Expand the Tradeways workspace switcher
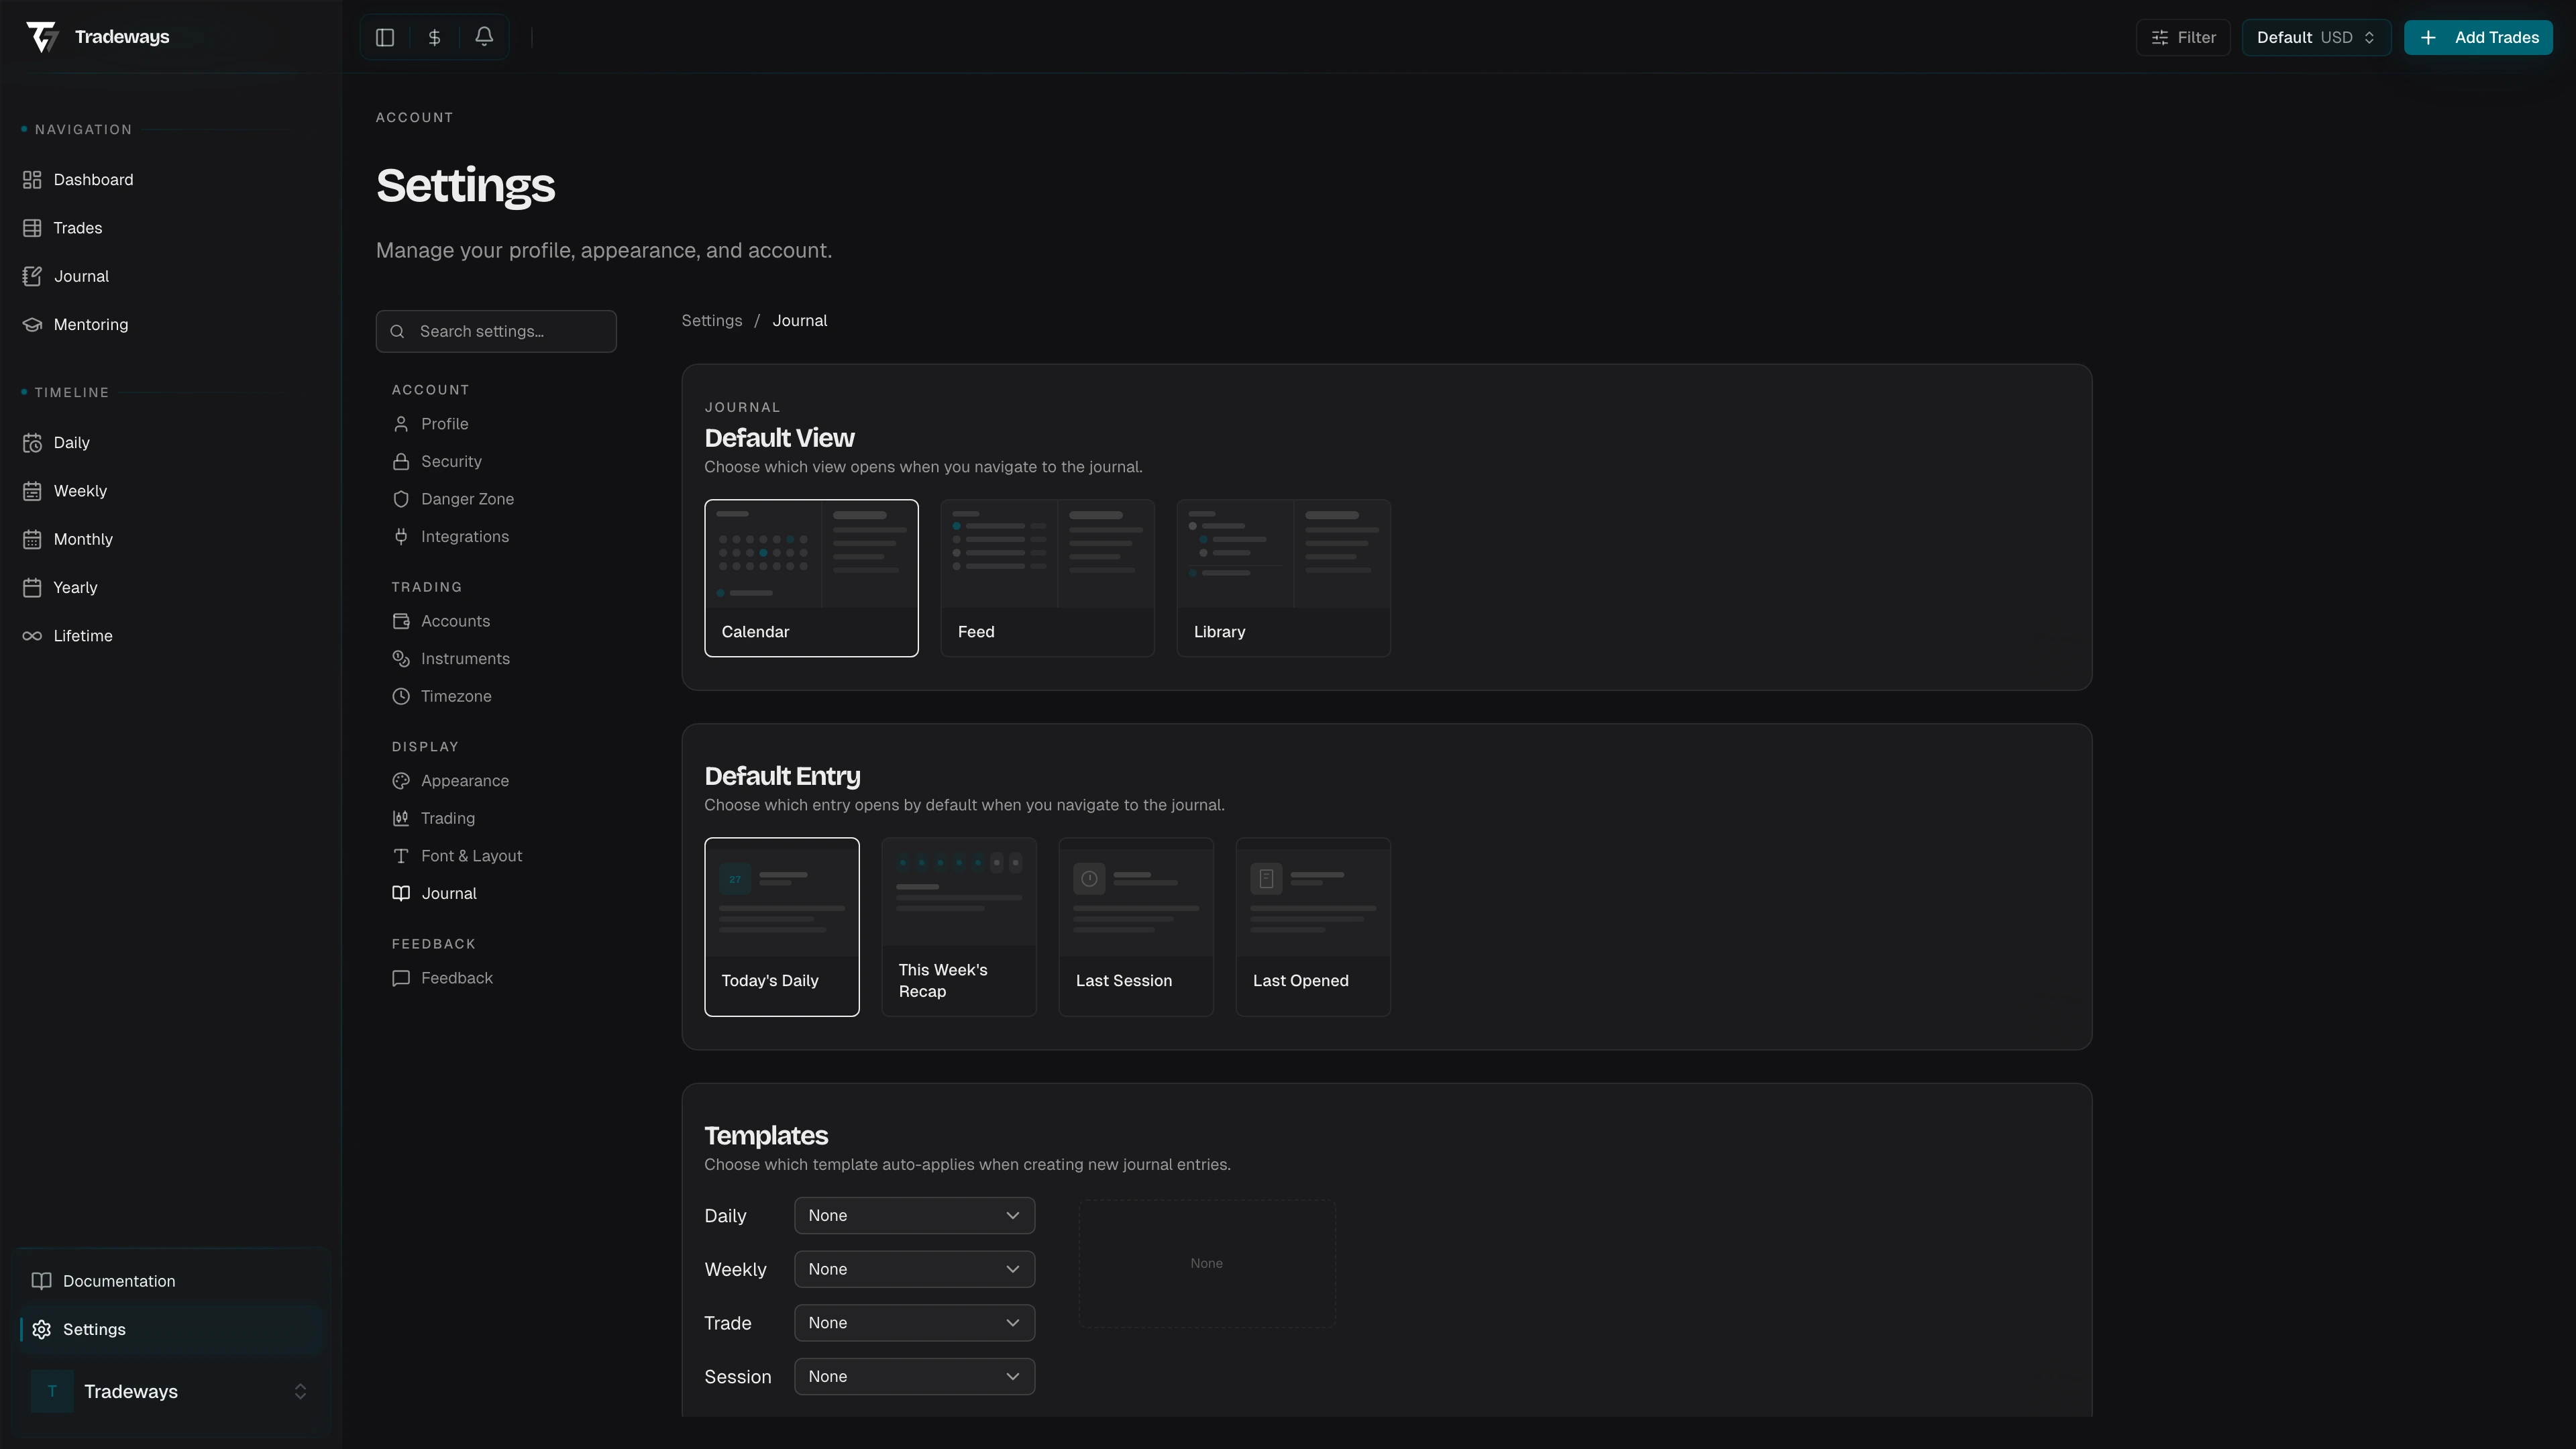This screenshot has width=2576, height=1449. point(170,1392)
